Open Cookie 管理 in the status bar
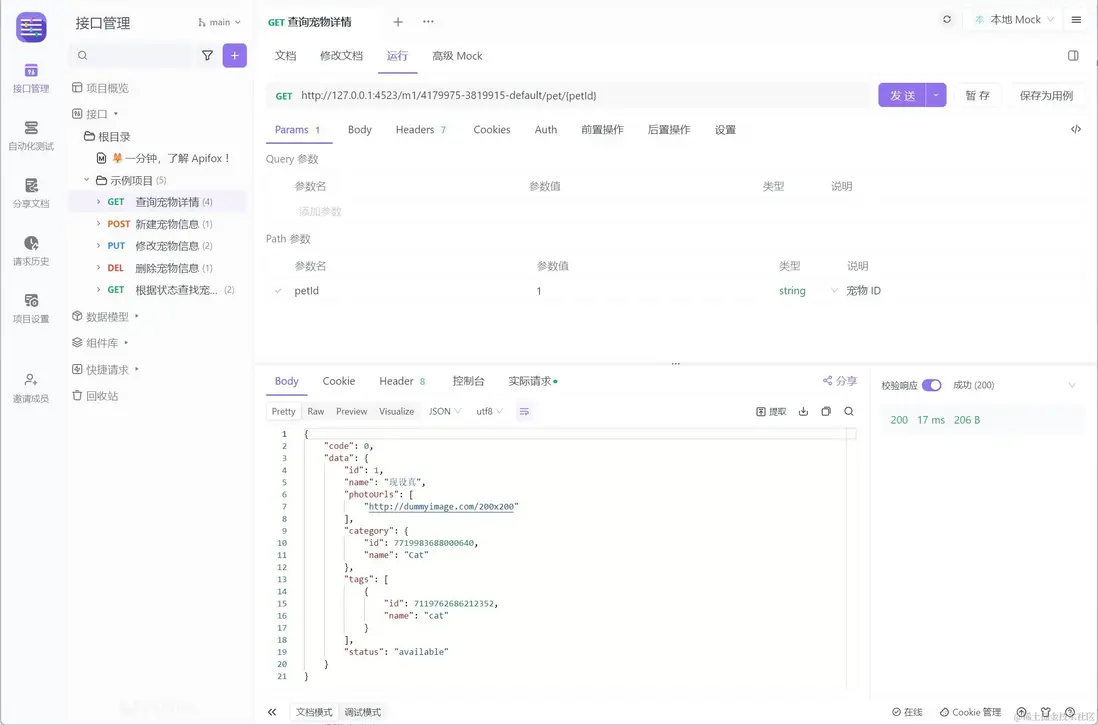 tap(970, 712)
